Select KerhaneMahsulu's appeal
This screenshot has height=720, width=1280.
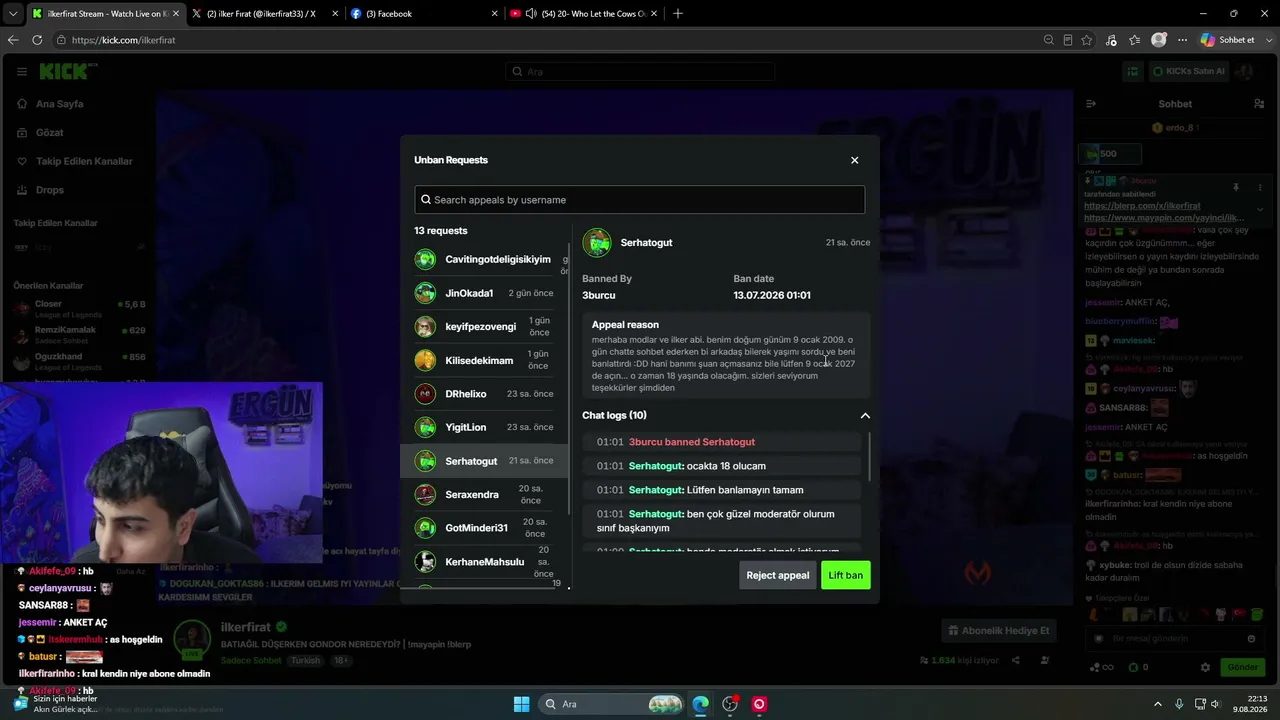pyautogui.click(x=485, y=561)
